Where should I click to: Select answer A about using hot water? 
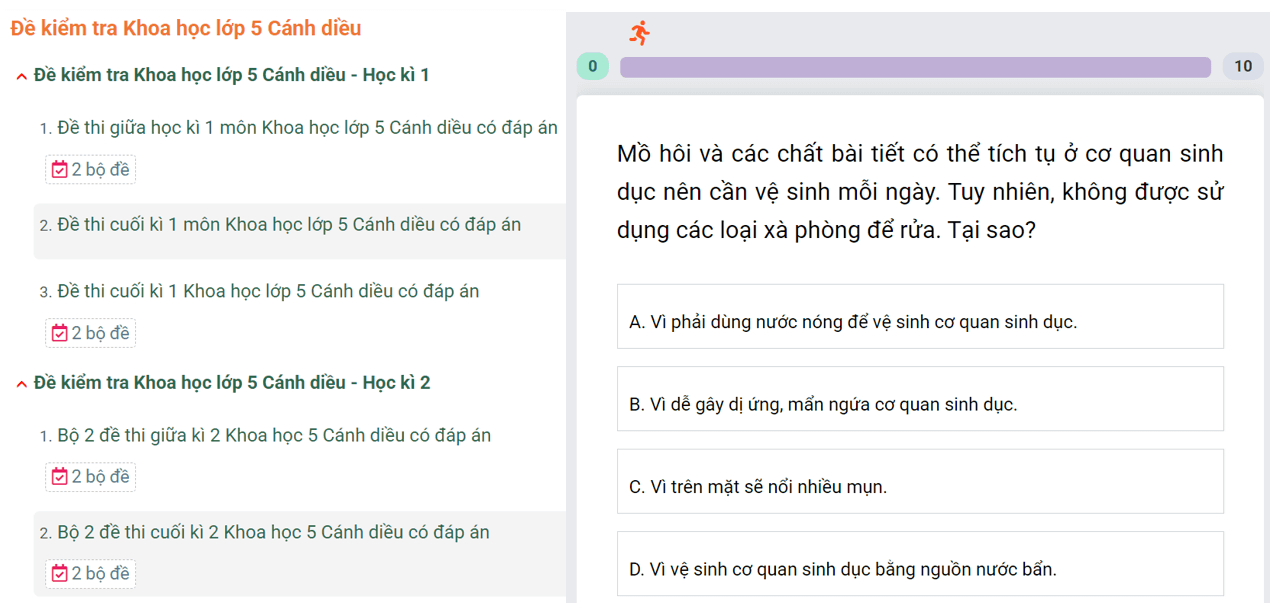click(919, 317)
